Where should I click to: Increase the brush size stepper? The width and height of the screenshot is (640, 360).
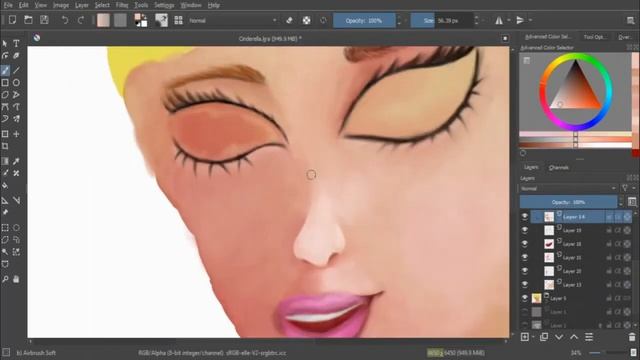pyautogui.click(x=476, y=17)
